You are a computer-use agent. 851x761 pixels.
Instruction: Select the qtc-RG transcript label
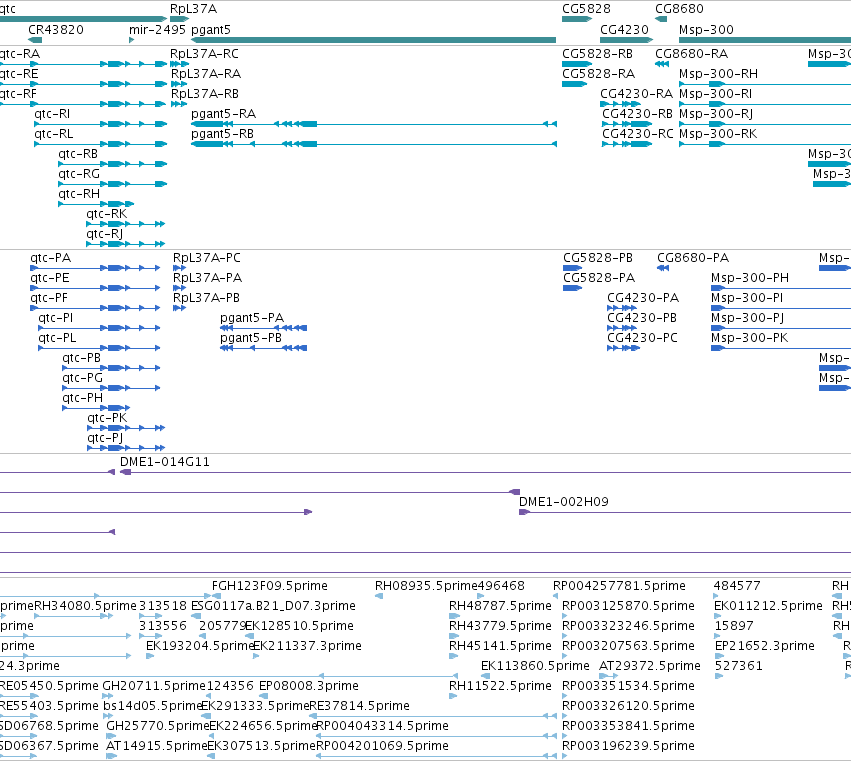coord(79,174)
